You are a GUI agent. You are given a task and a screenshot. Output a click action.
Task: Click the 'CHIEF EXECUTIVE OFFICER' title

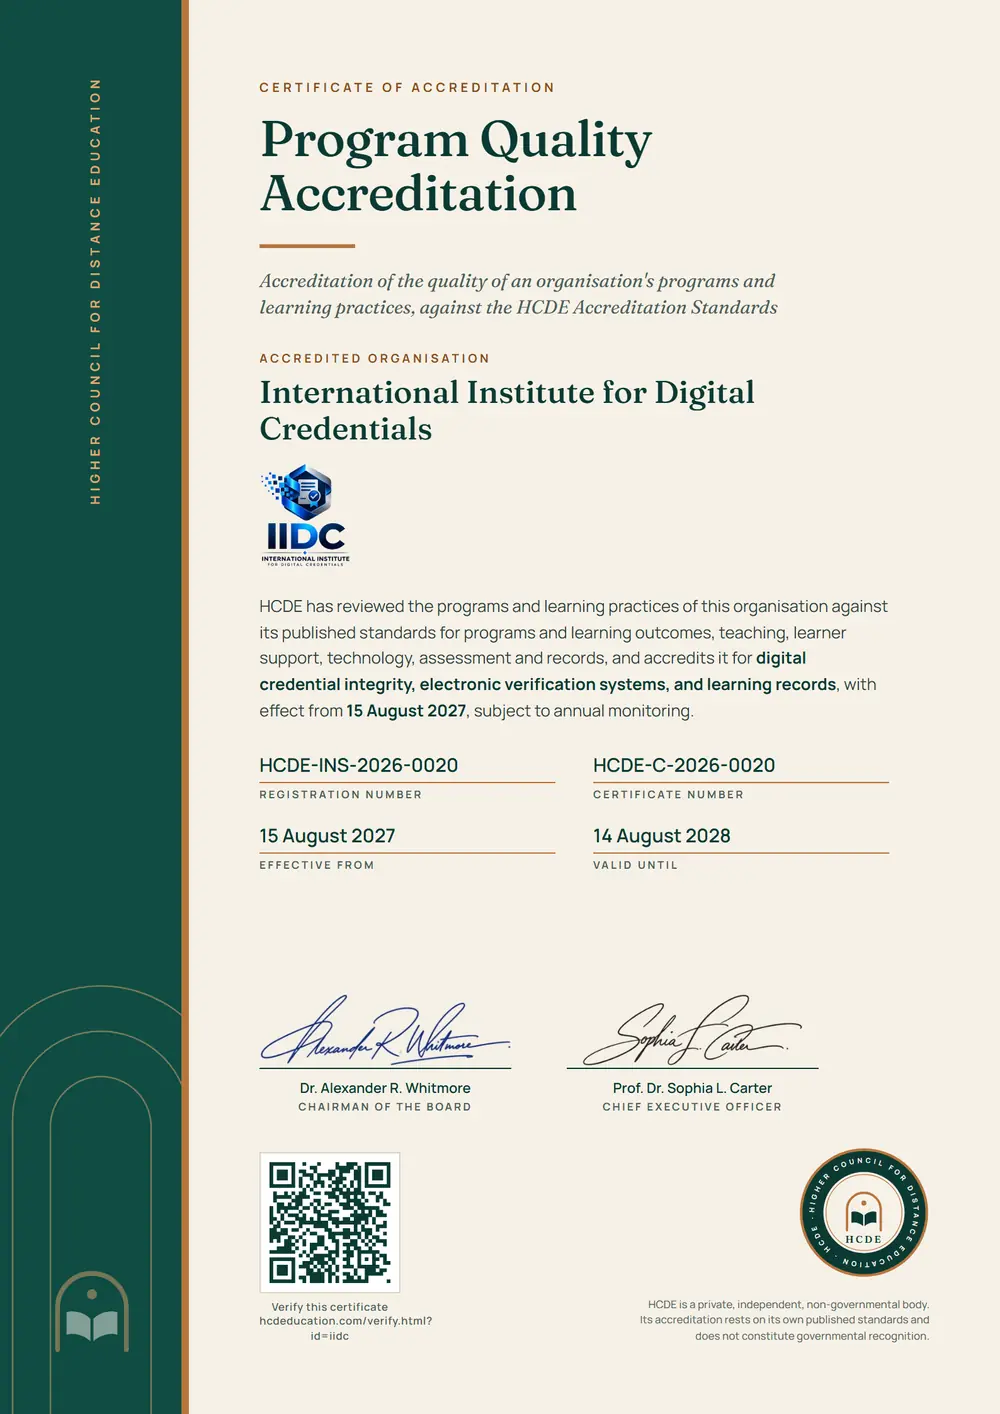pos(692,1107)
